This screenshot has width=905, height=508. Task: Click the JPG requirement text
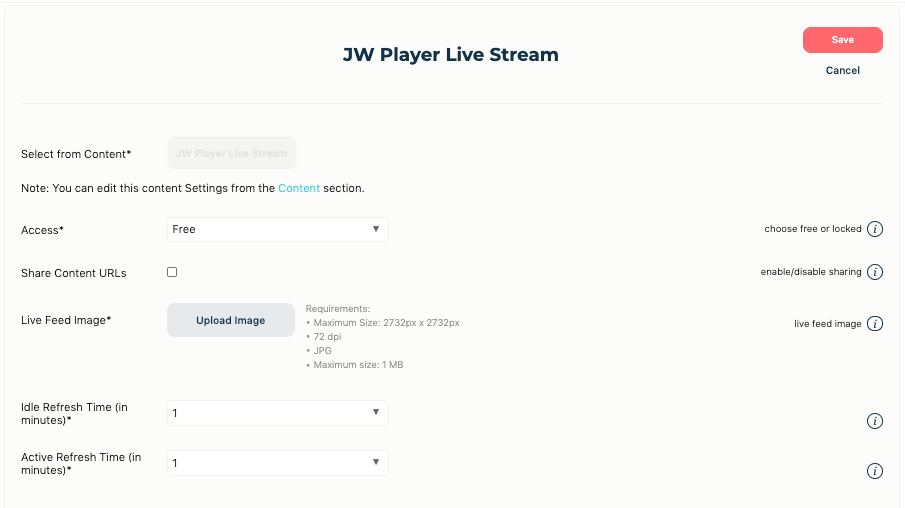pyautogui.click(x=323, y=350)
